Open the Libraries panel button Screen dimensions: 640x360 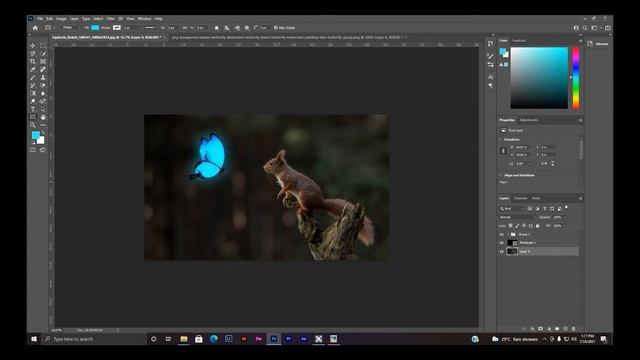(x=598, y=44)
